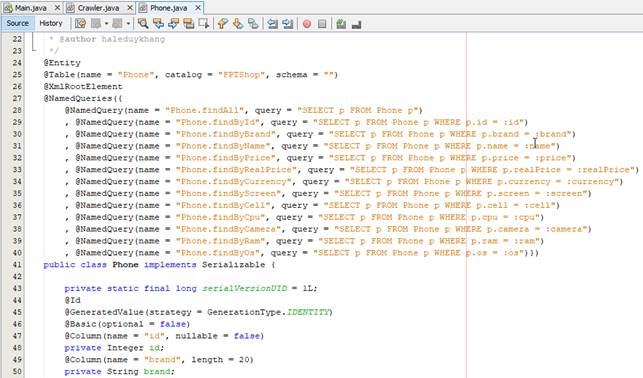This screenshot has height=378, width=643.
Task: Switch to the Crawler.java tab
Action: (98, 8)
